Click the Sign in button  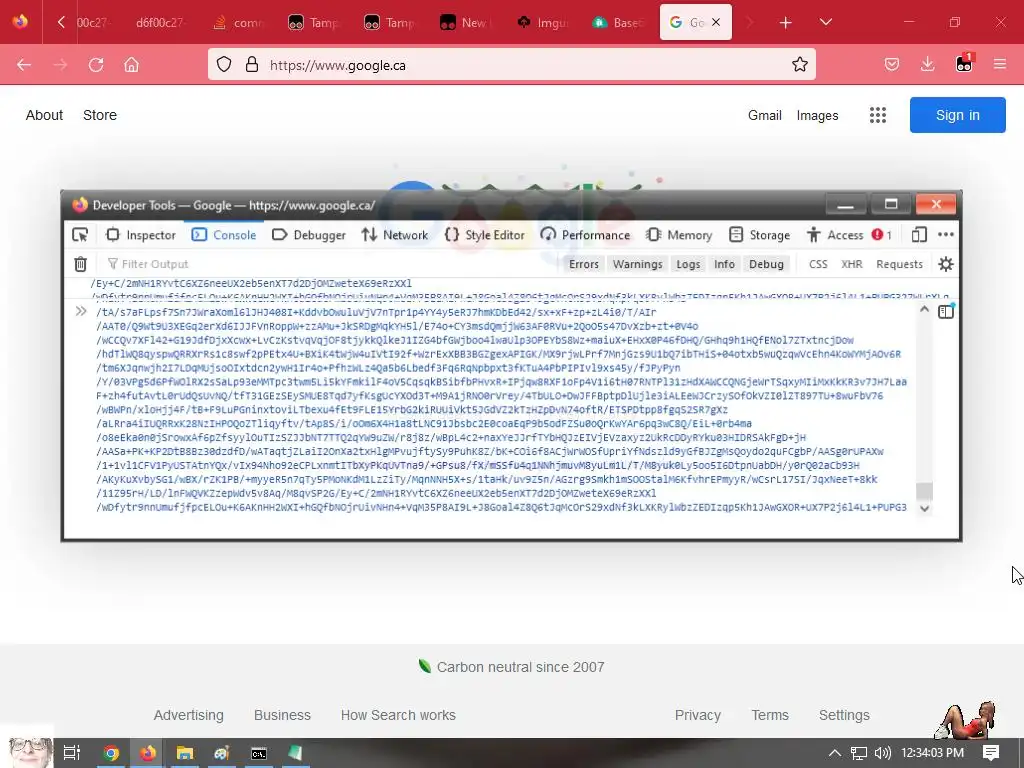[x=957, y=115]
